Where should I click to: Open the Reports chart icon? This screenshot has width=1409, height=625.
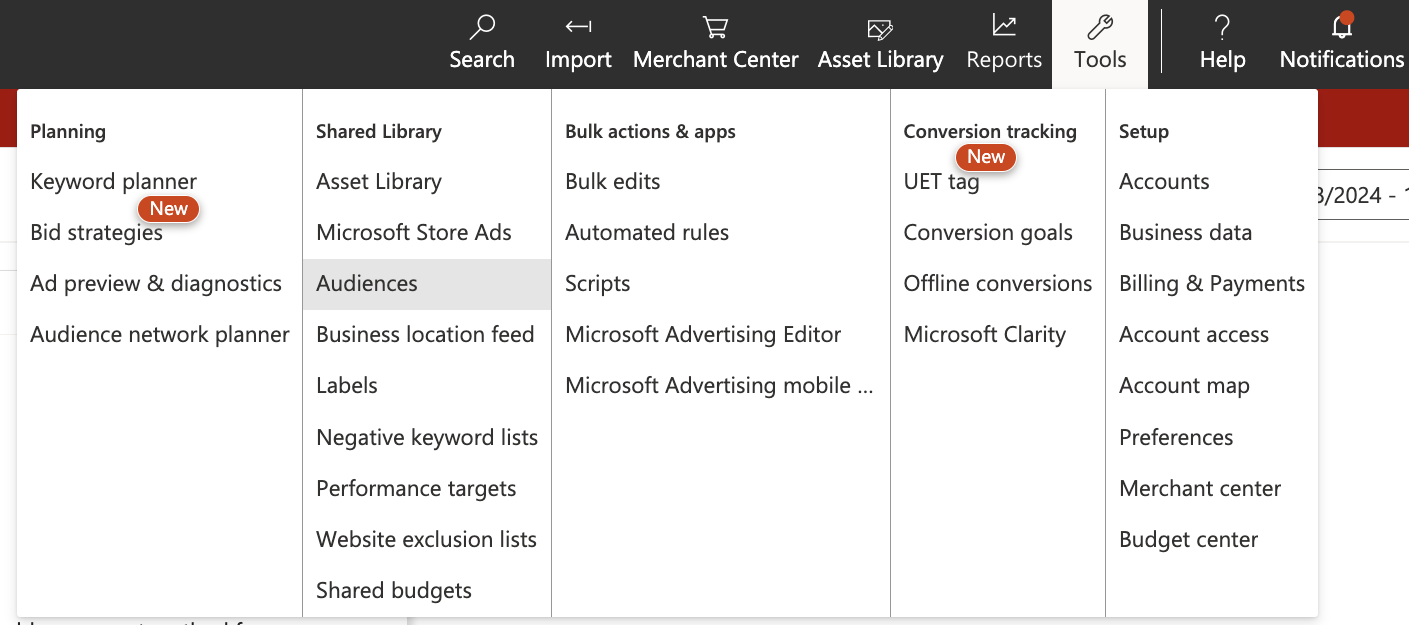(x=1004, y=25)
